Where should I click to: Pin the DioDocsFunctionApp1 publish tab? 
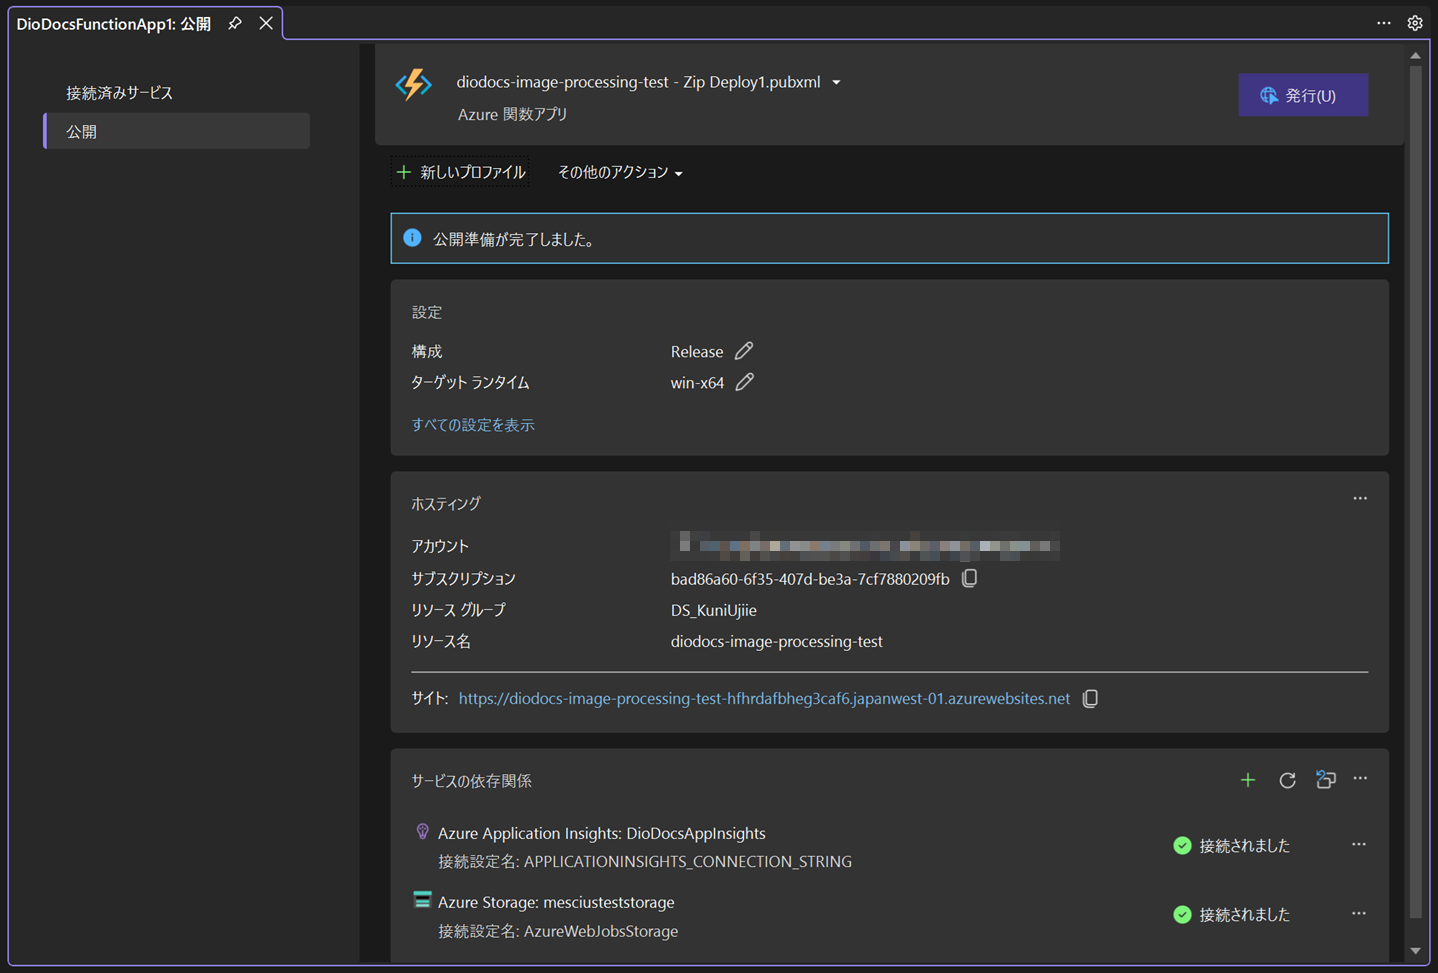pyautogui.click(x=235, y=23)
